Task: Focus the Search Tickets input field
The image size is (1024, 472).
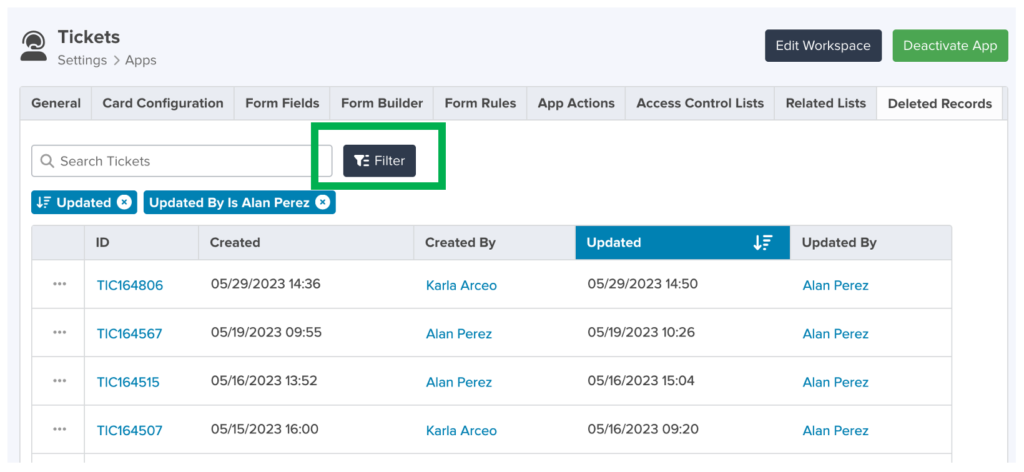Action: [x=182, y=161]
